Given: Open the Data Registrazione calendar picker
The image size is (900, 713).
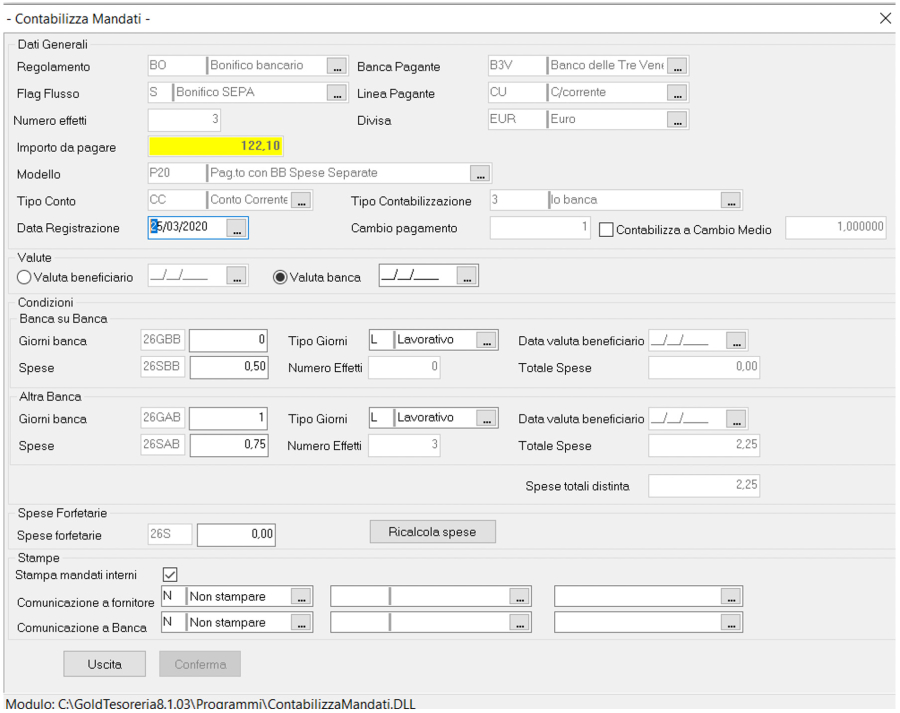Looking at the screenshot, I should tap(236, 229).
